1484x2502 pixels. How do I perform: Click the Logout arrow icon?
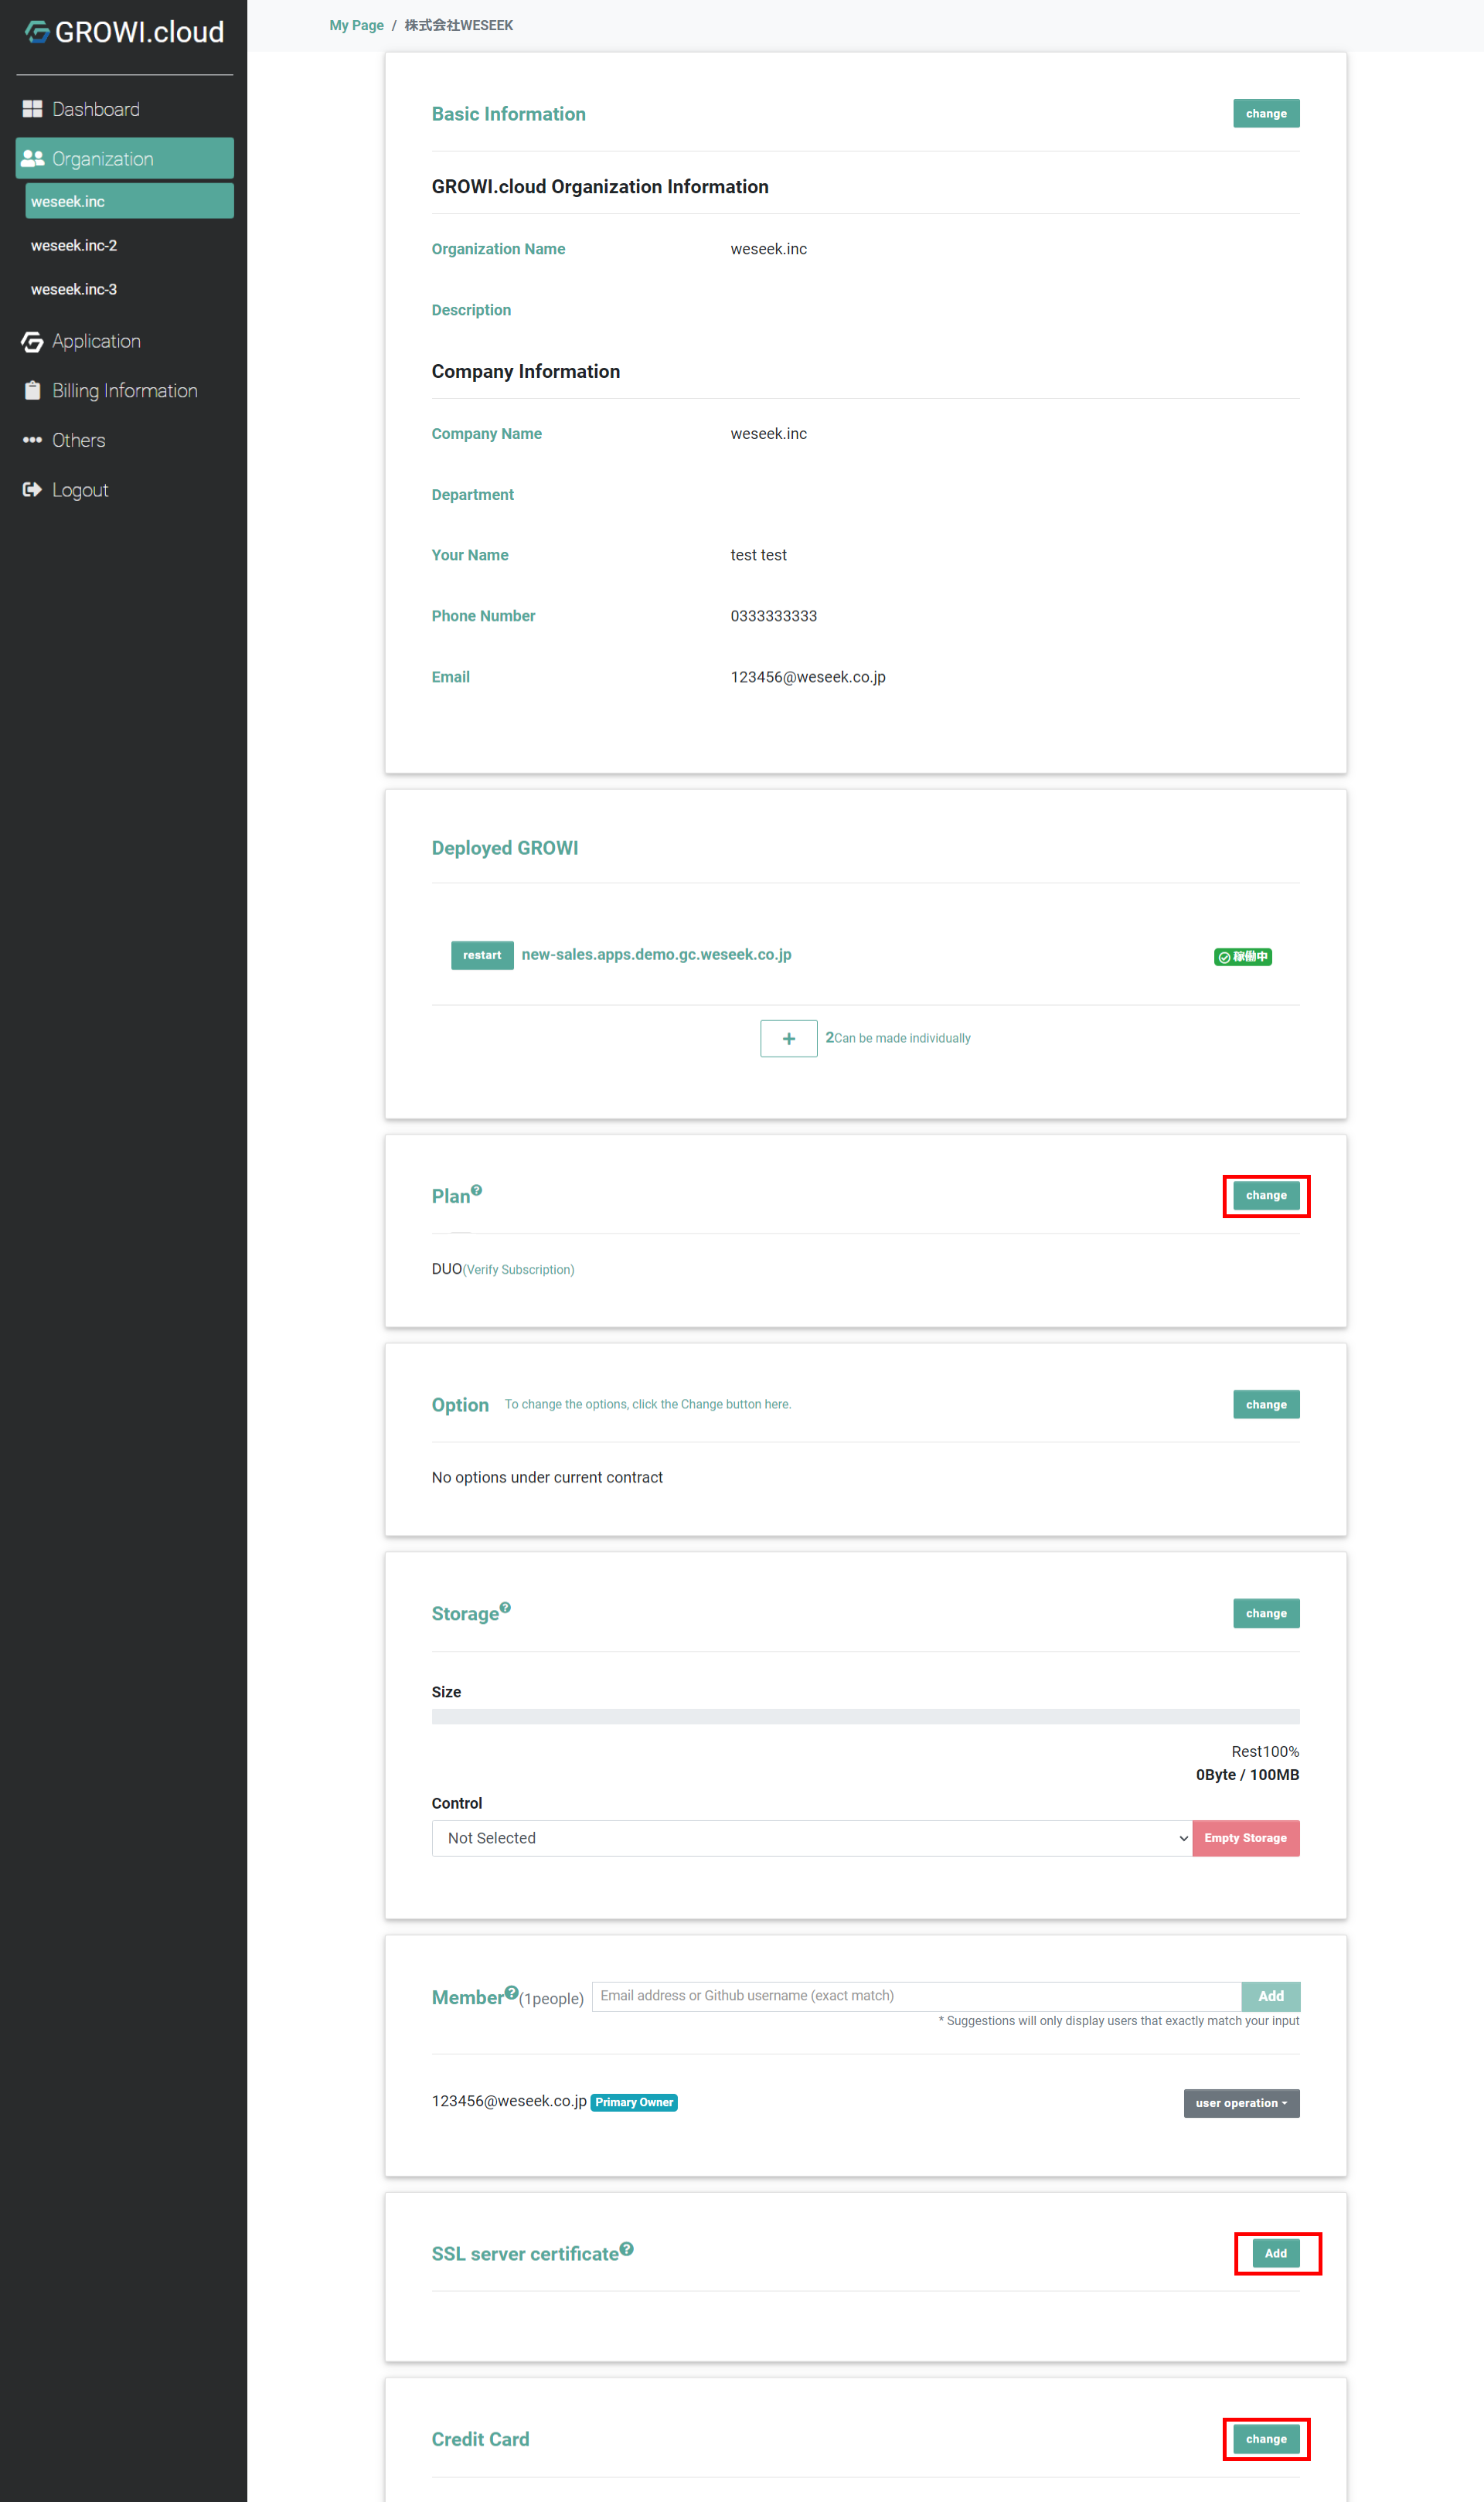click(32, 489)
